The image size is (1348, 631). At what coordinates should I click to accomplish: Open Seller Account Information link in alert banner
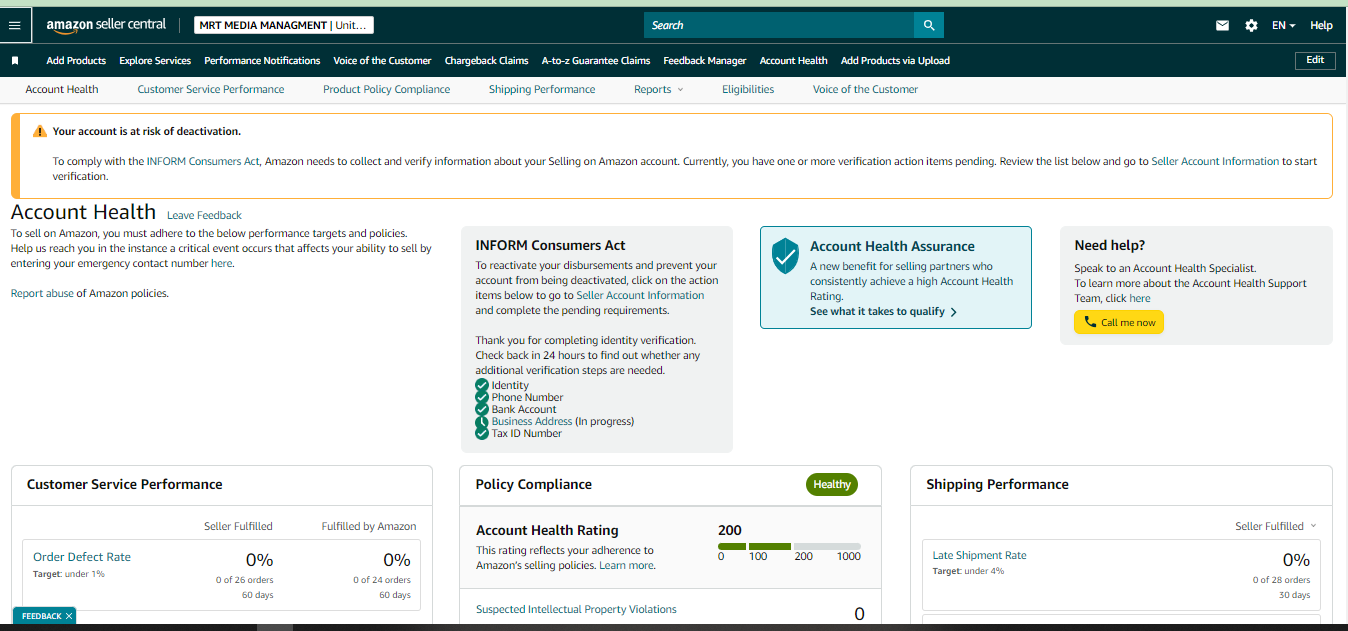coord(1215,161)
